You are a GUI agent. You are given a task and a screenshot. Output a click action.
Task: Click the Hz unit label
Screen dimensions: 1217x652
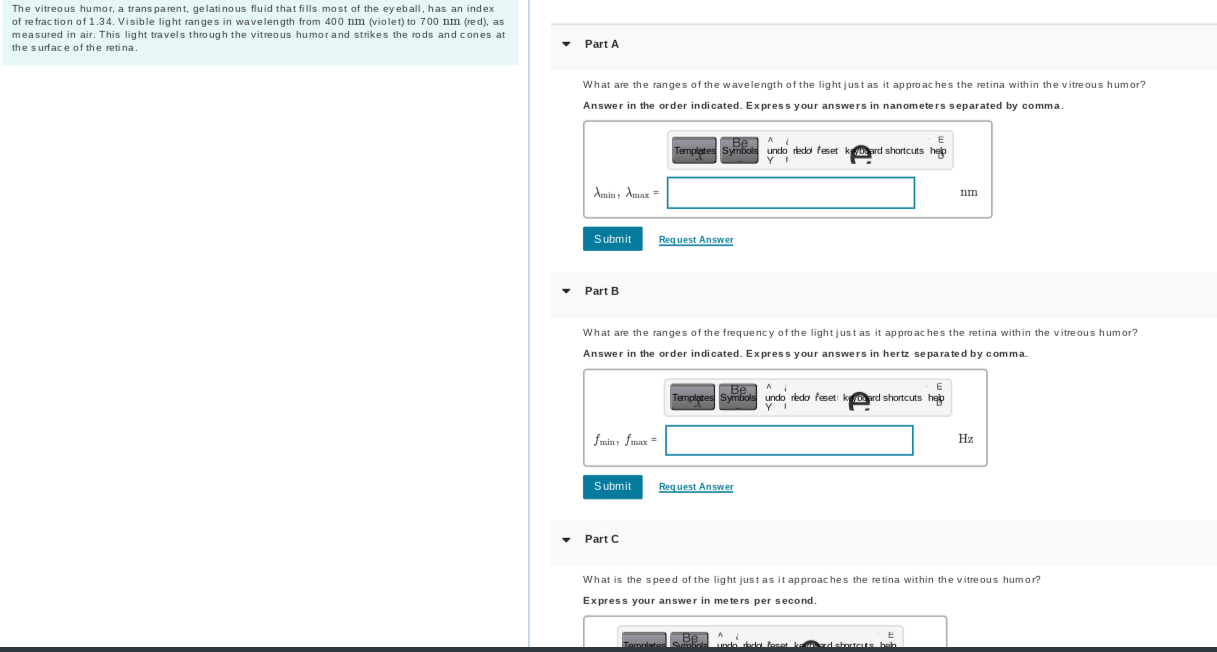966,439
